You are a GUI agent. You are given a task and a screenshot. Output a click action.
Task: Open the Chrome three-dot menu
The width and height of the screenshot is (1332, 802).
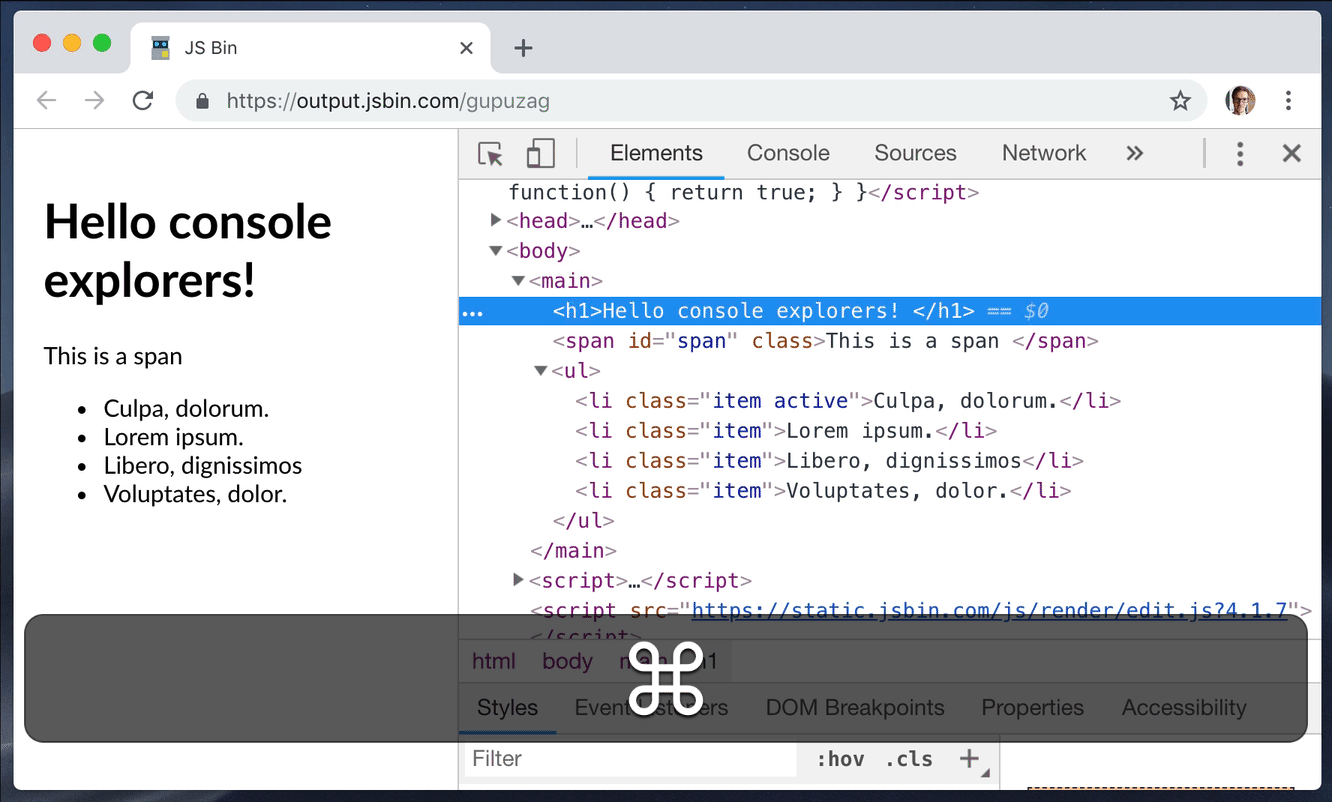1288,100
